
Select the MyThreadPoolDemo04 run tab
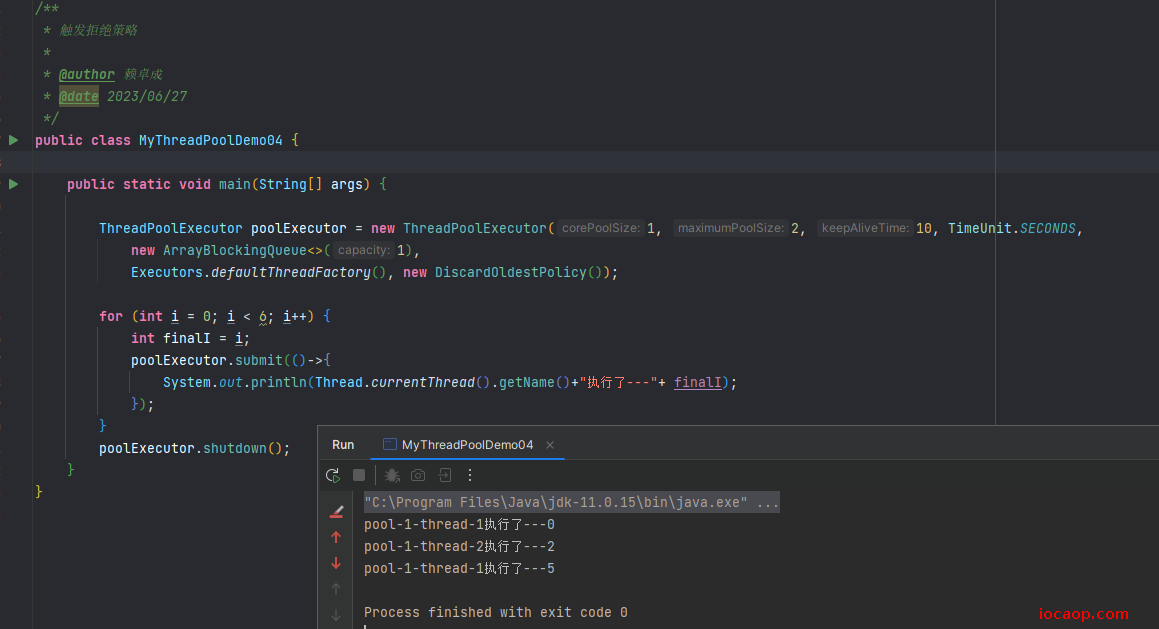467,445
